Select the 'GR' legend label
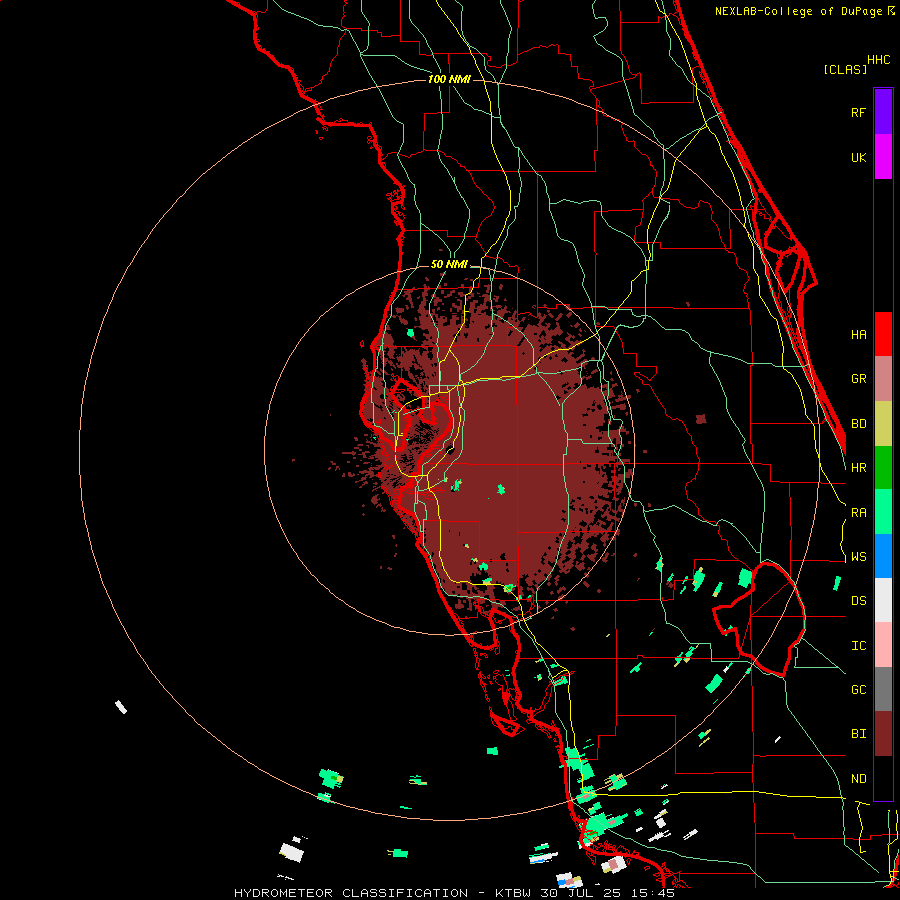 pos(858,379)
